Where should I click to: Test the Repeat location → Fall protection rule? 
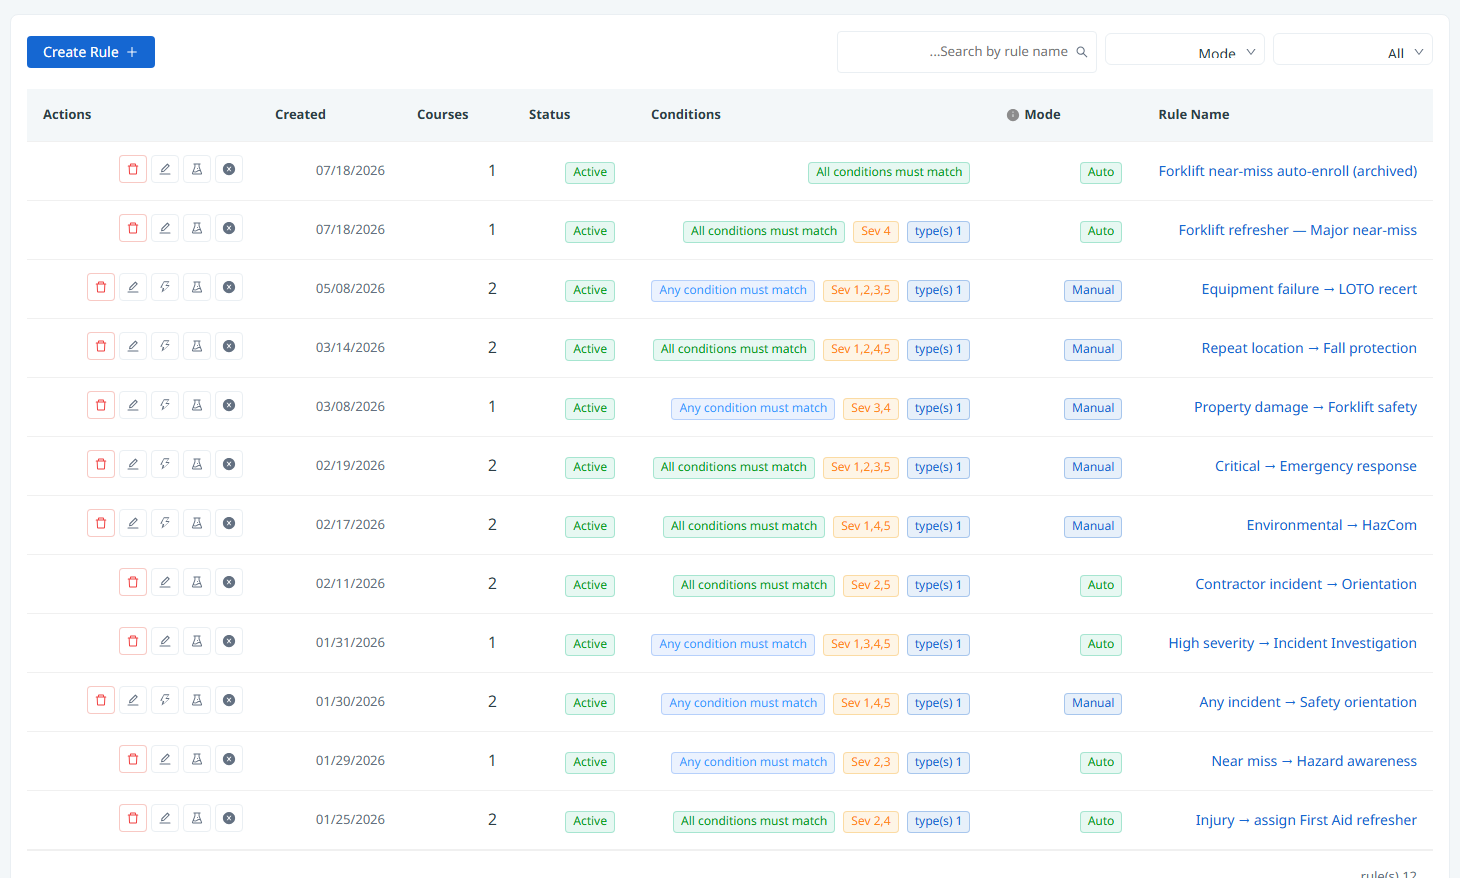tap(197, 347)
